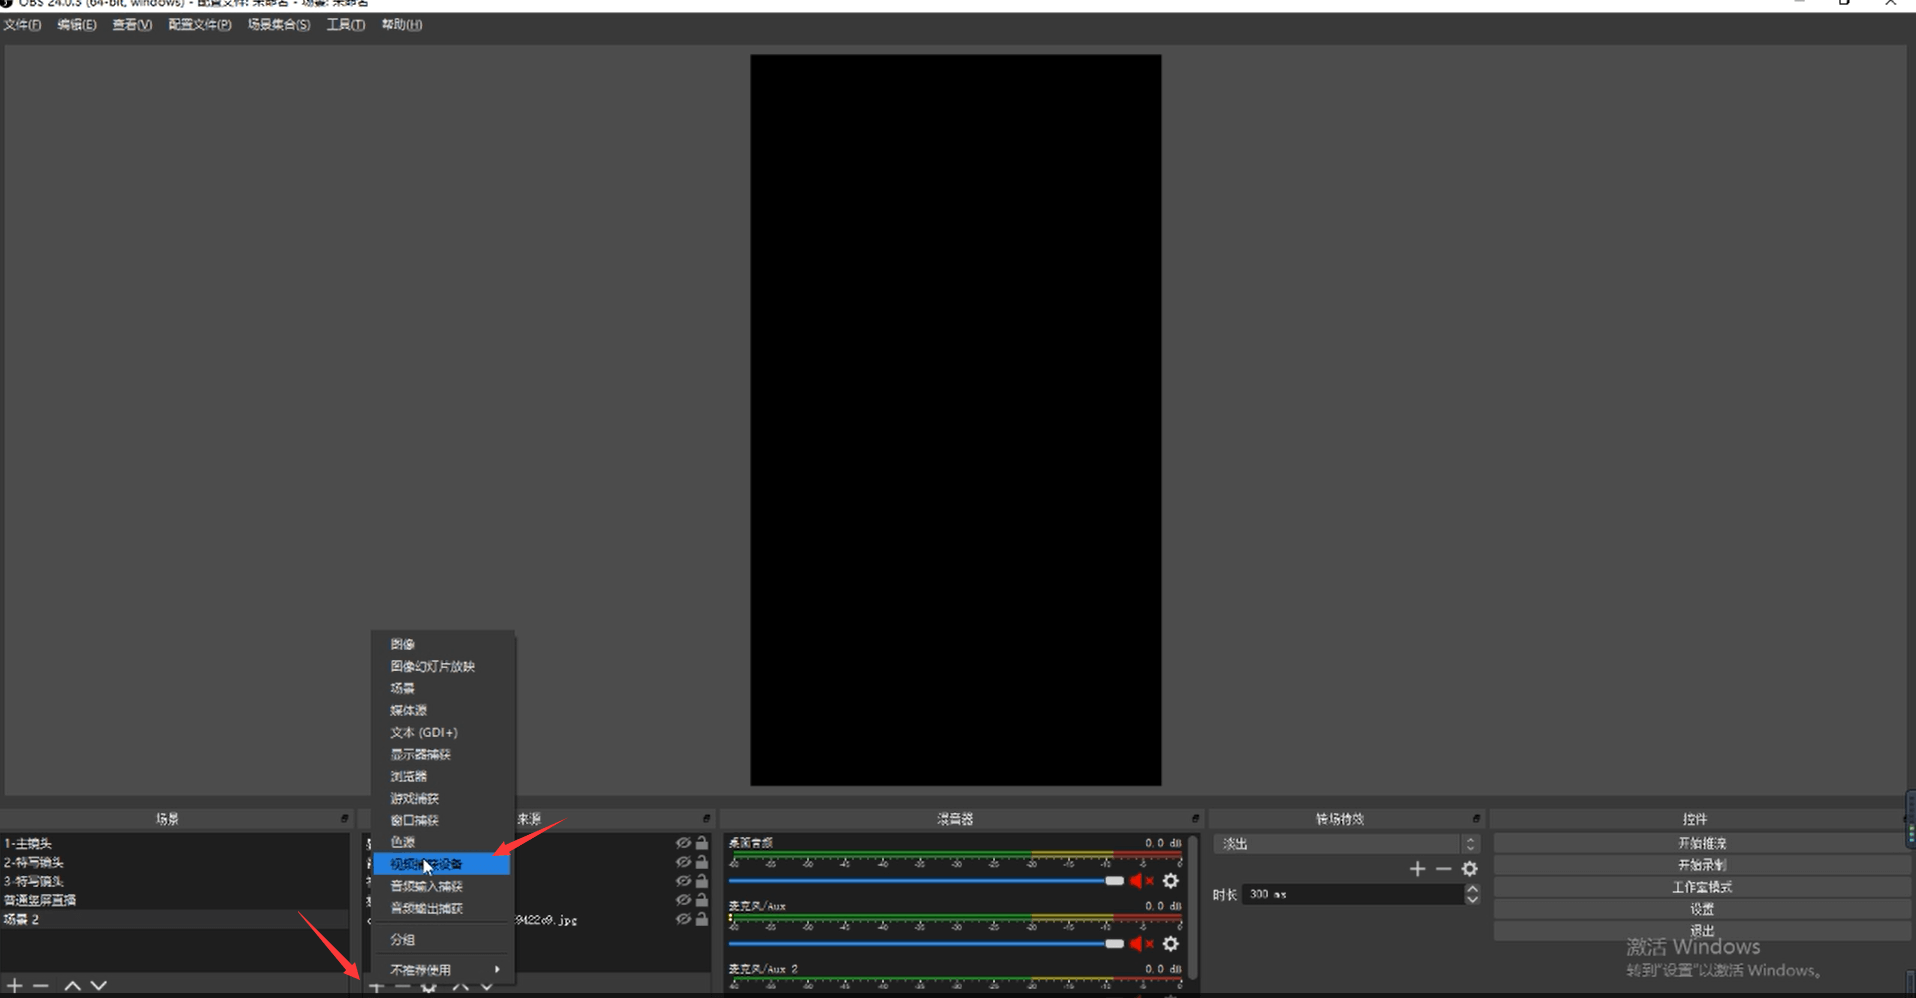Choose 音频输入捕获 from the menu
Viewport: 1916px width, 998px height.
click(442, 886)
